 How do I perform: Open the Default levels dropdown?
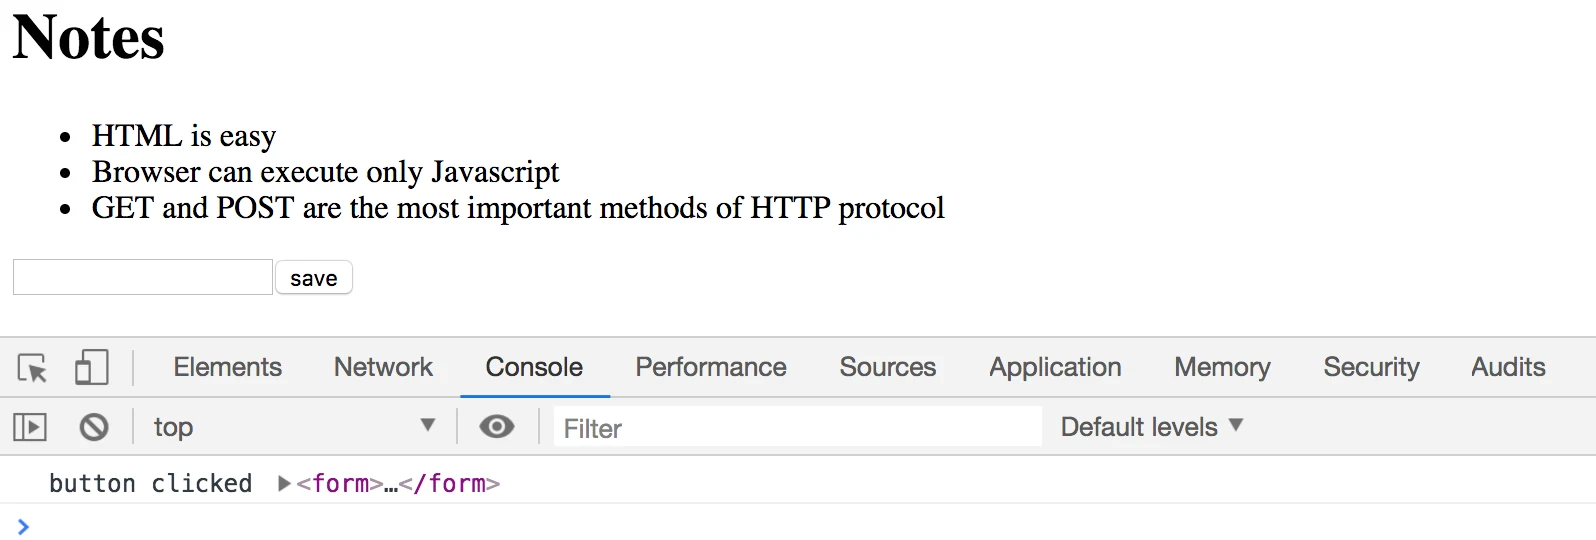tap(1152, 427)
